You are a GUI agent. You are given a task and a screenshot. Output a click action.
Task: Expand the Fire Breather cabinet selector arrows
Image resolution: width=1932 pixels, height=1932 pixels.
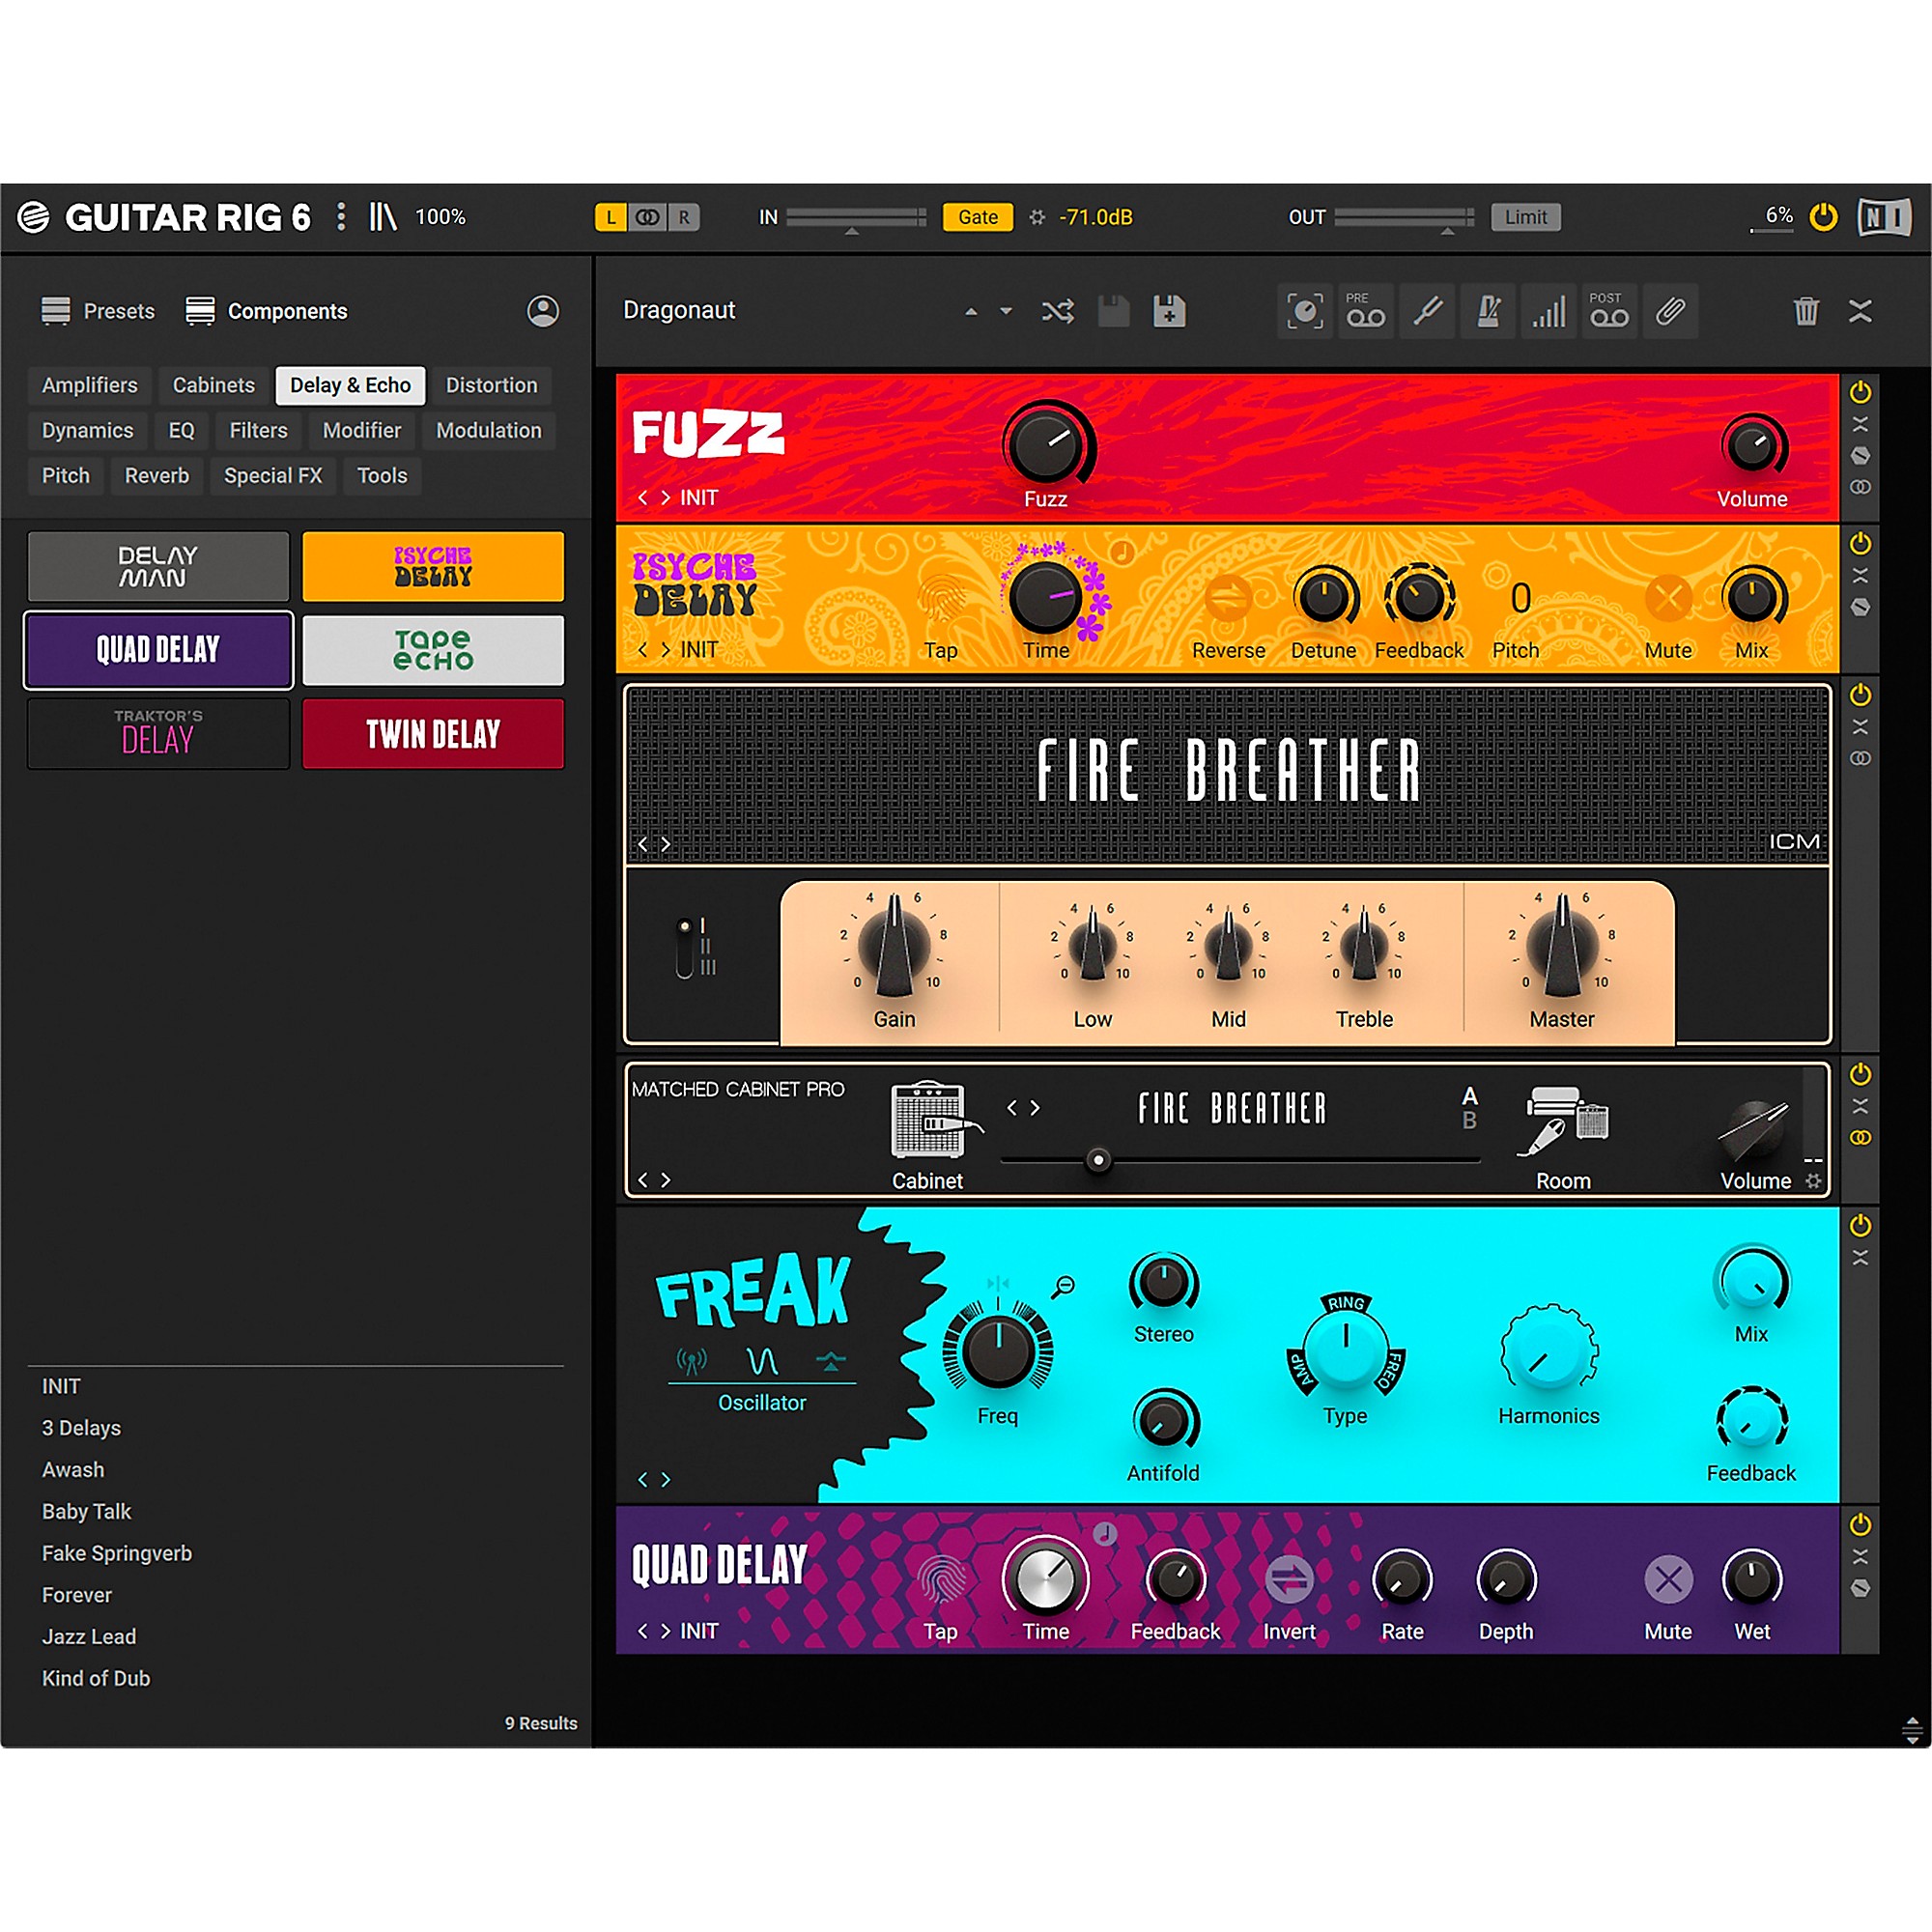[x=1024, y=1107]
